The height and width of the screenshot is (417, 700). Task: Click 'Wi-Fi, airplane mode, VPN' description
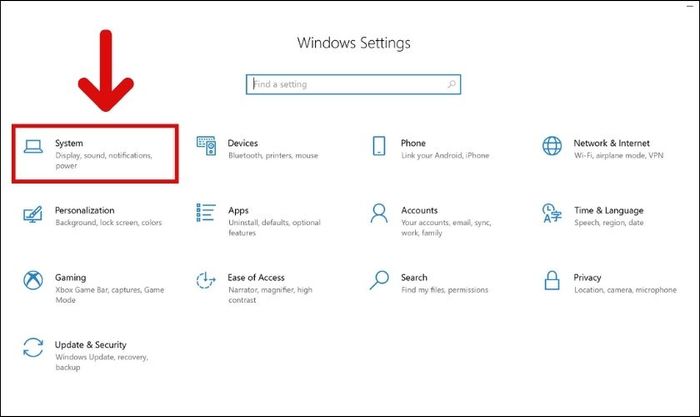(618, 155)
